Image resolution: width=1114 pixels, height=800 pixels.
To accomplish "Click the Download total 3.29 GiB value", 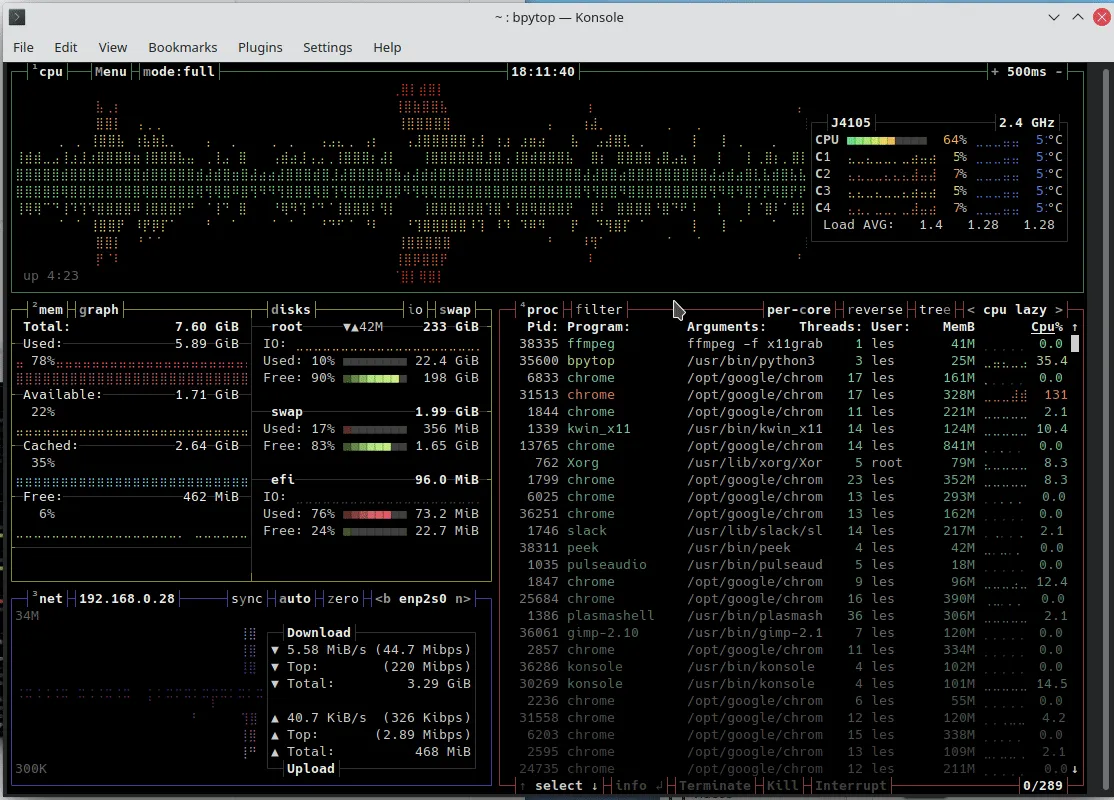I will coord(438,683).
